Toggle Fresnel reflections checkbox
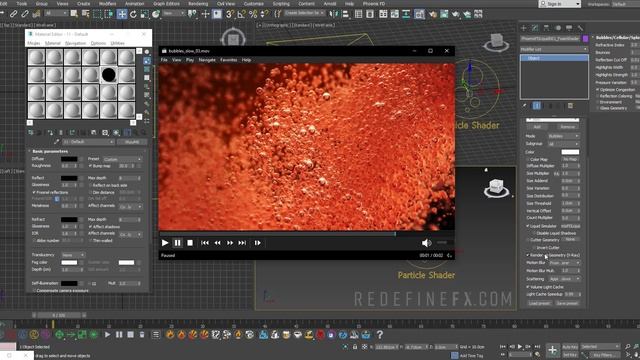640x360 pixels. [x=34, y=192]
